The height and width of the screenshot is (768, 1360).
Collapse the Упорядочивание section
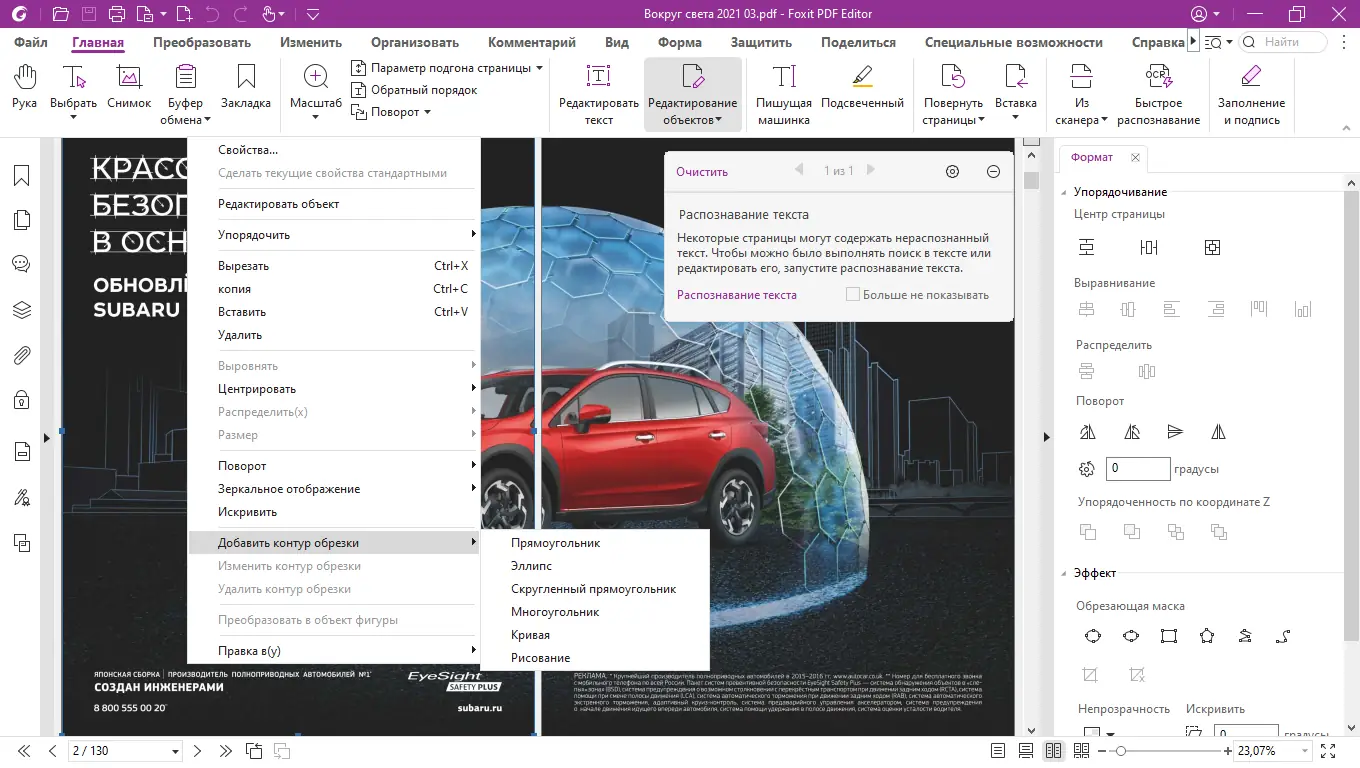tap(1064, 192)
